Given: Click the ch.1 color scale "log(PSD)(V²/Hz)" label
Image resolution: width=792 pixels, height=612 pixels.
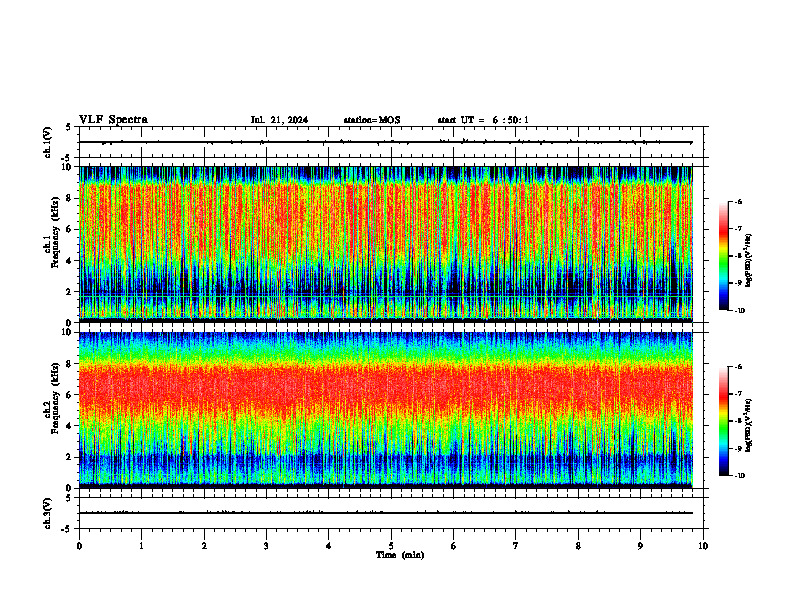Looking at the screenshot, I should (749, 261).
